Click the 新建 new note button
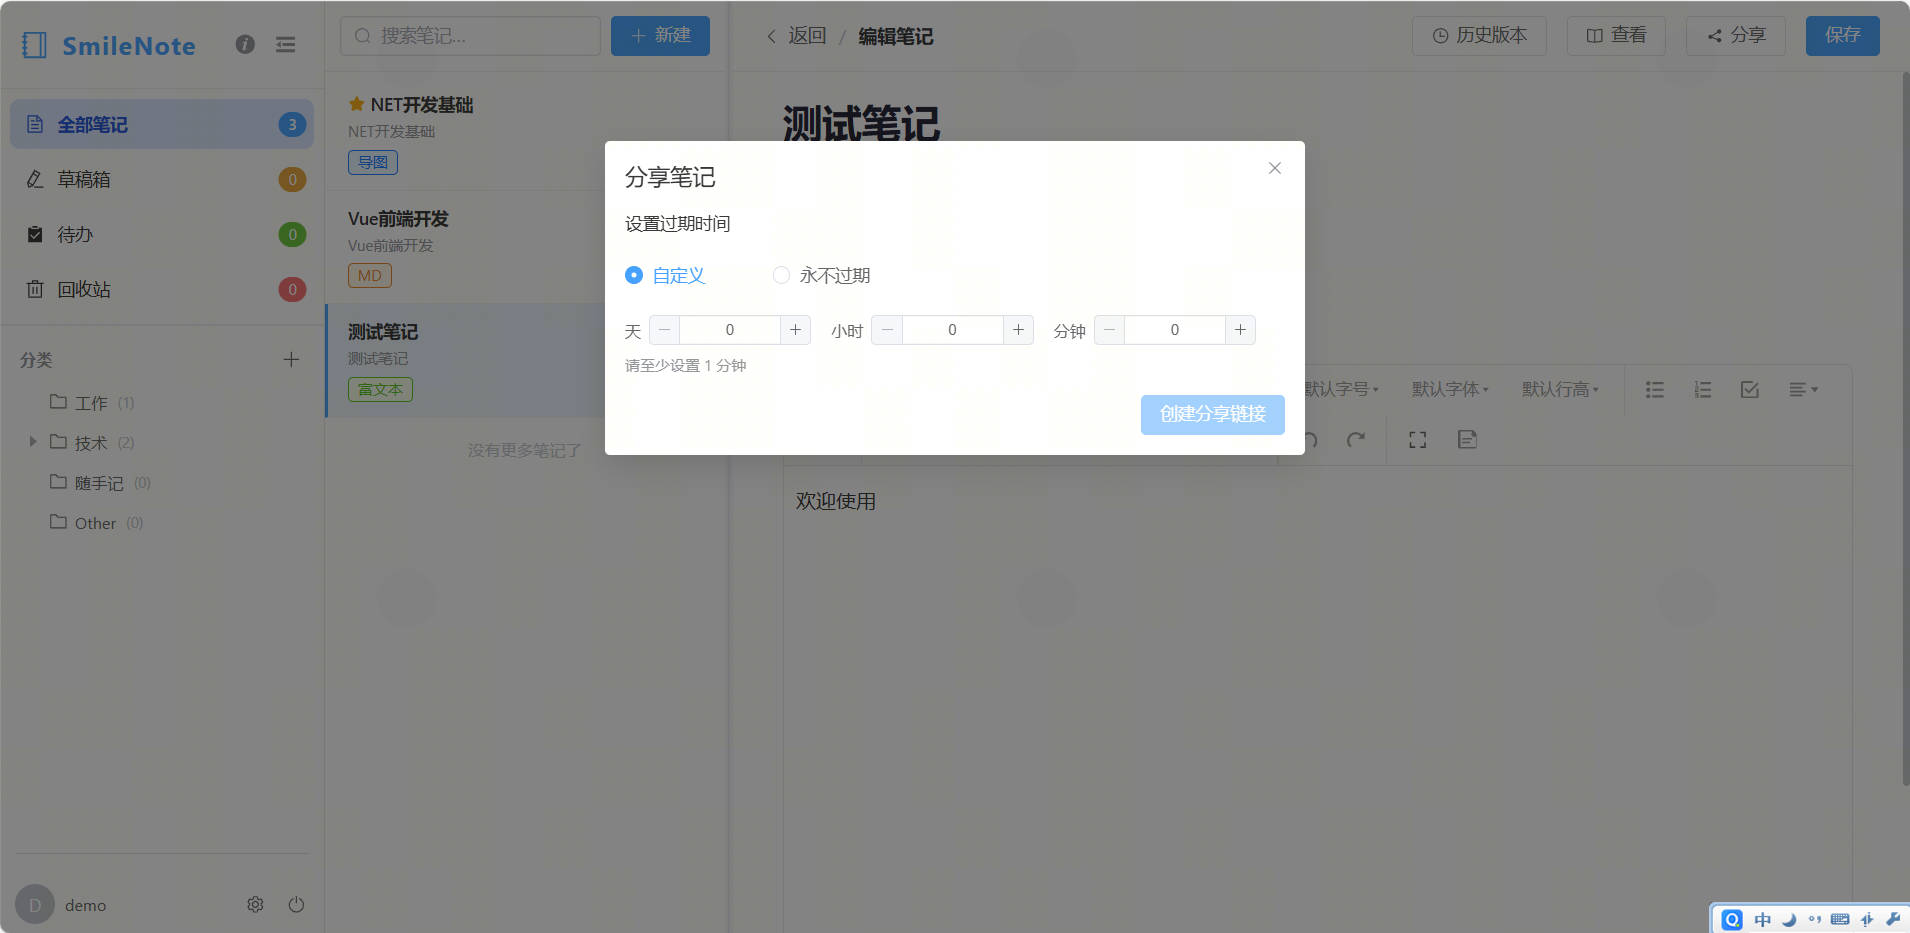This screenshot has height=933, width=1910. coord(660,36)
